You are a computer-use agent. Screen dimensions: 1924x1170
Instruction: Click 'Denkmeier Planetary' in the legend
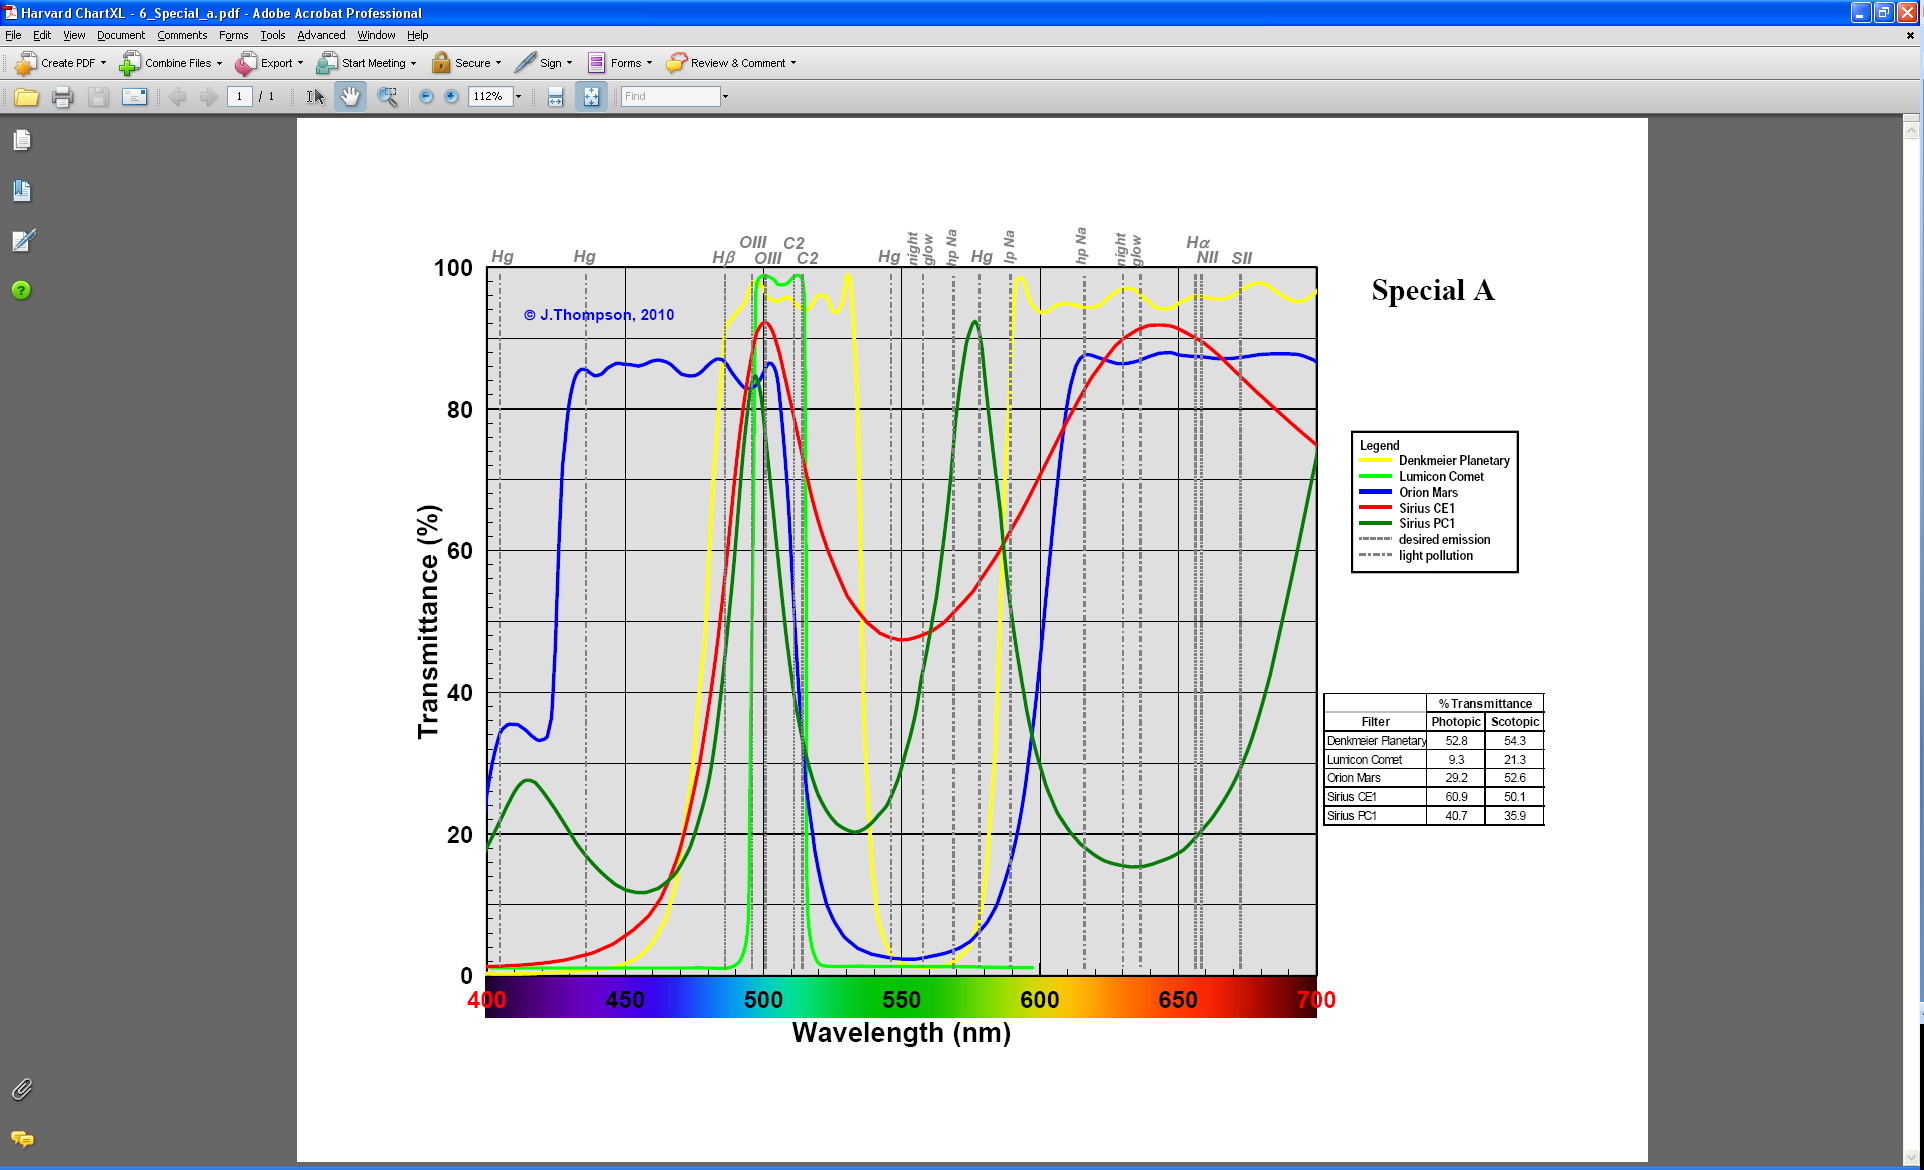(1454, 461)
